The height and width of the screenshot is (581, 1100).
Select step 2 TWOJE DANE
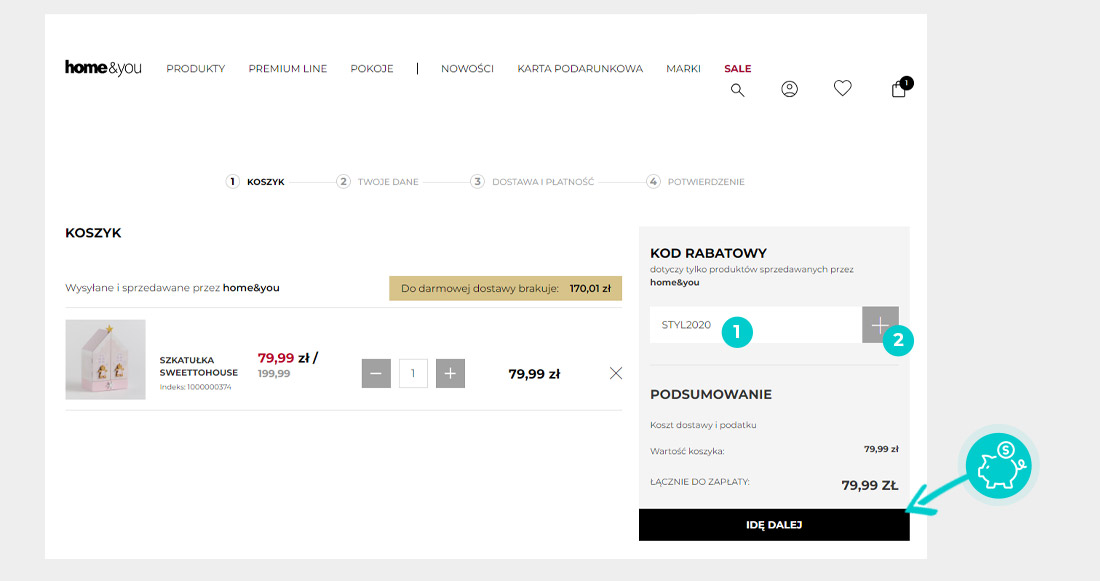[377, 182]
